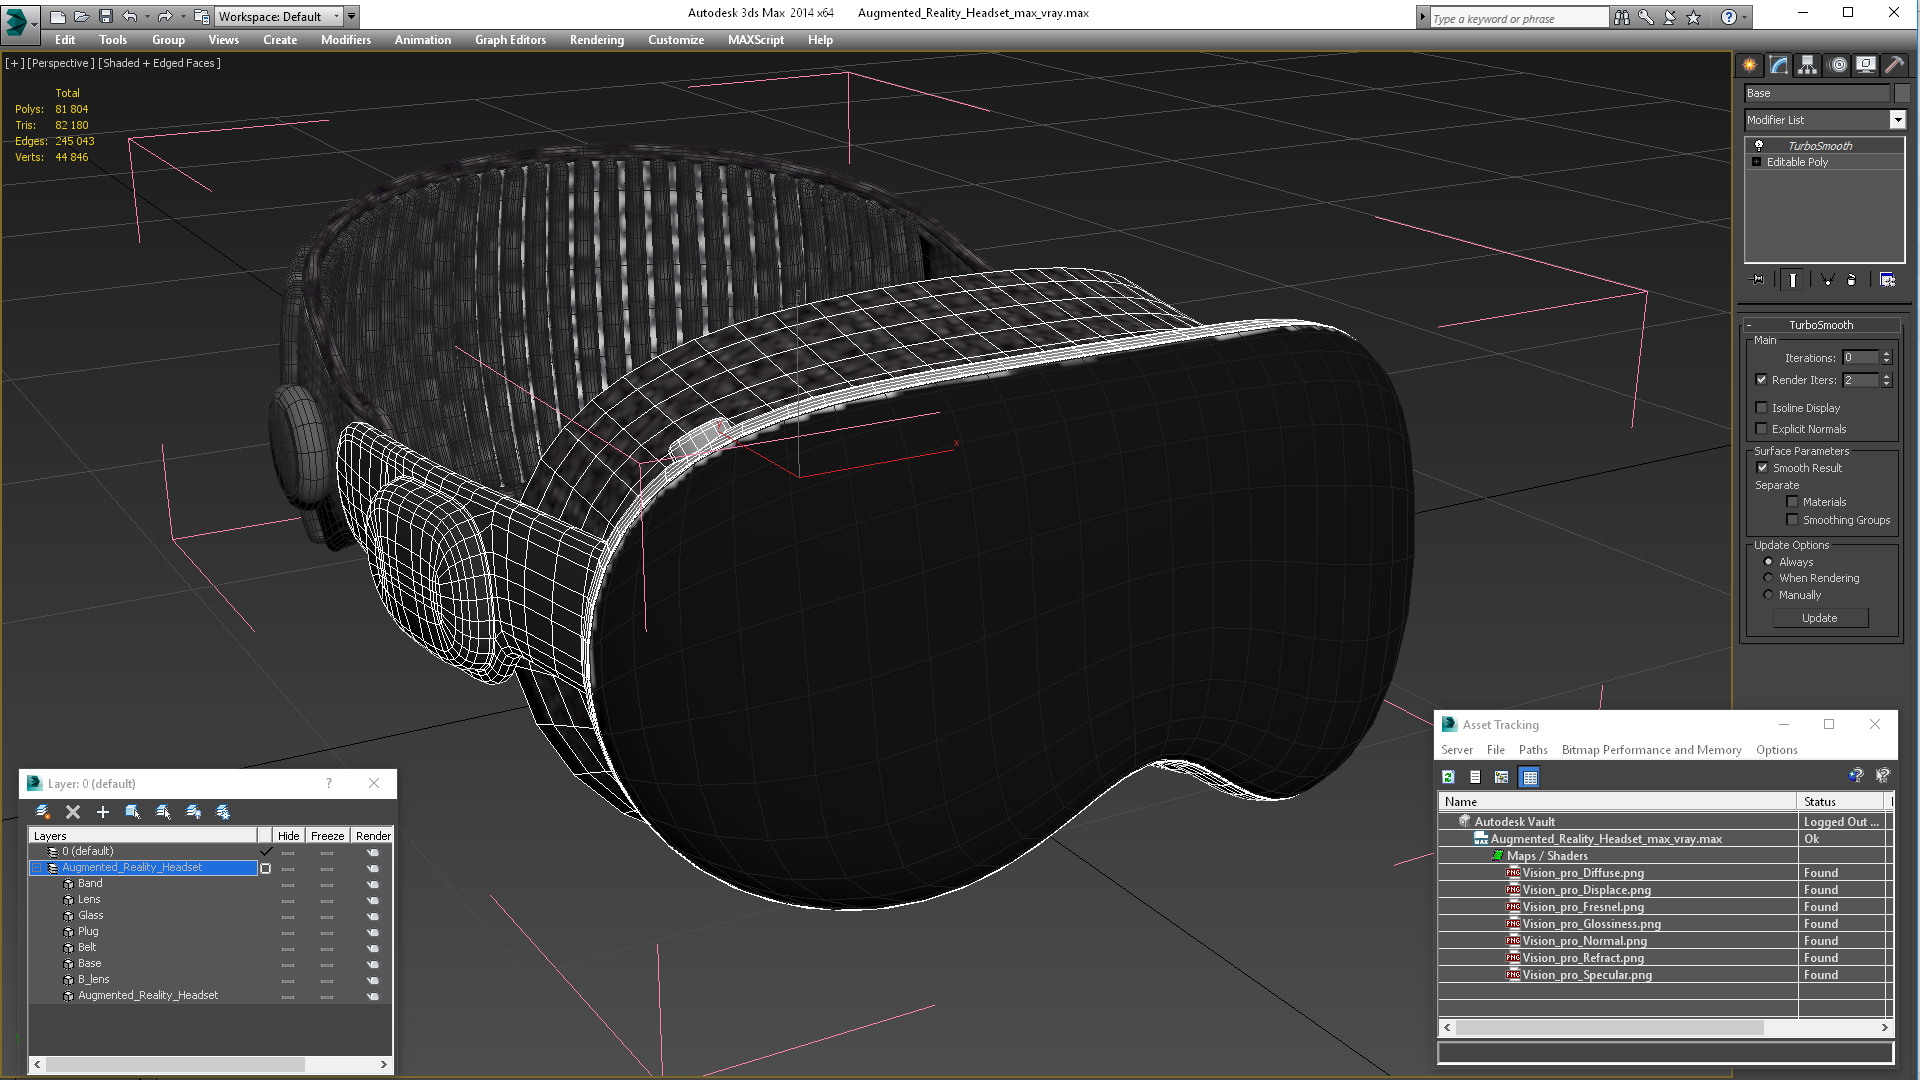Open the Paths menu in Asset Tracking
Viewport: 1920px width, 1080px height.
point(1532,750)
